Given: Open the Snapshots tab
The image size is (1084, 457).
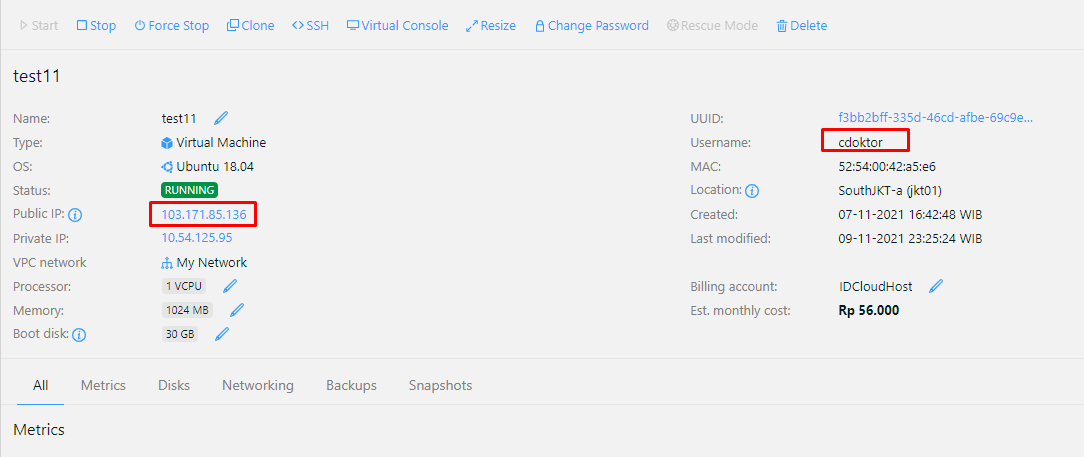Looking at the screenshot, I should coord(440,385).
